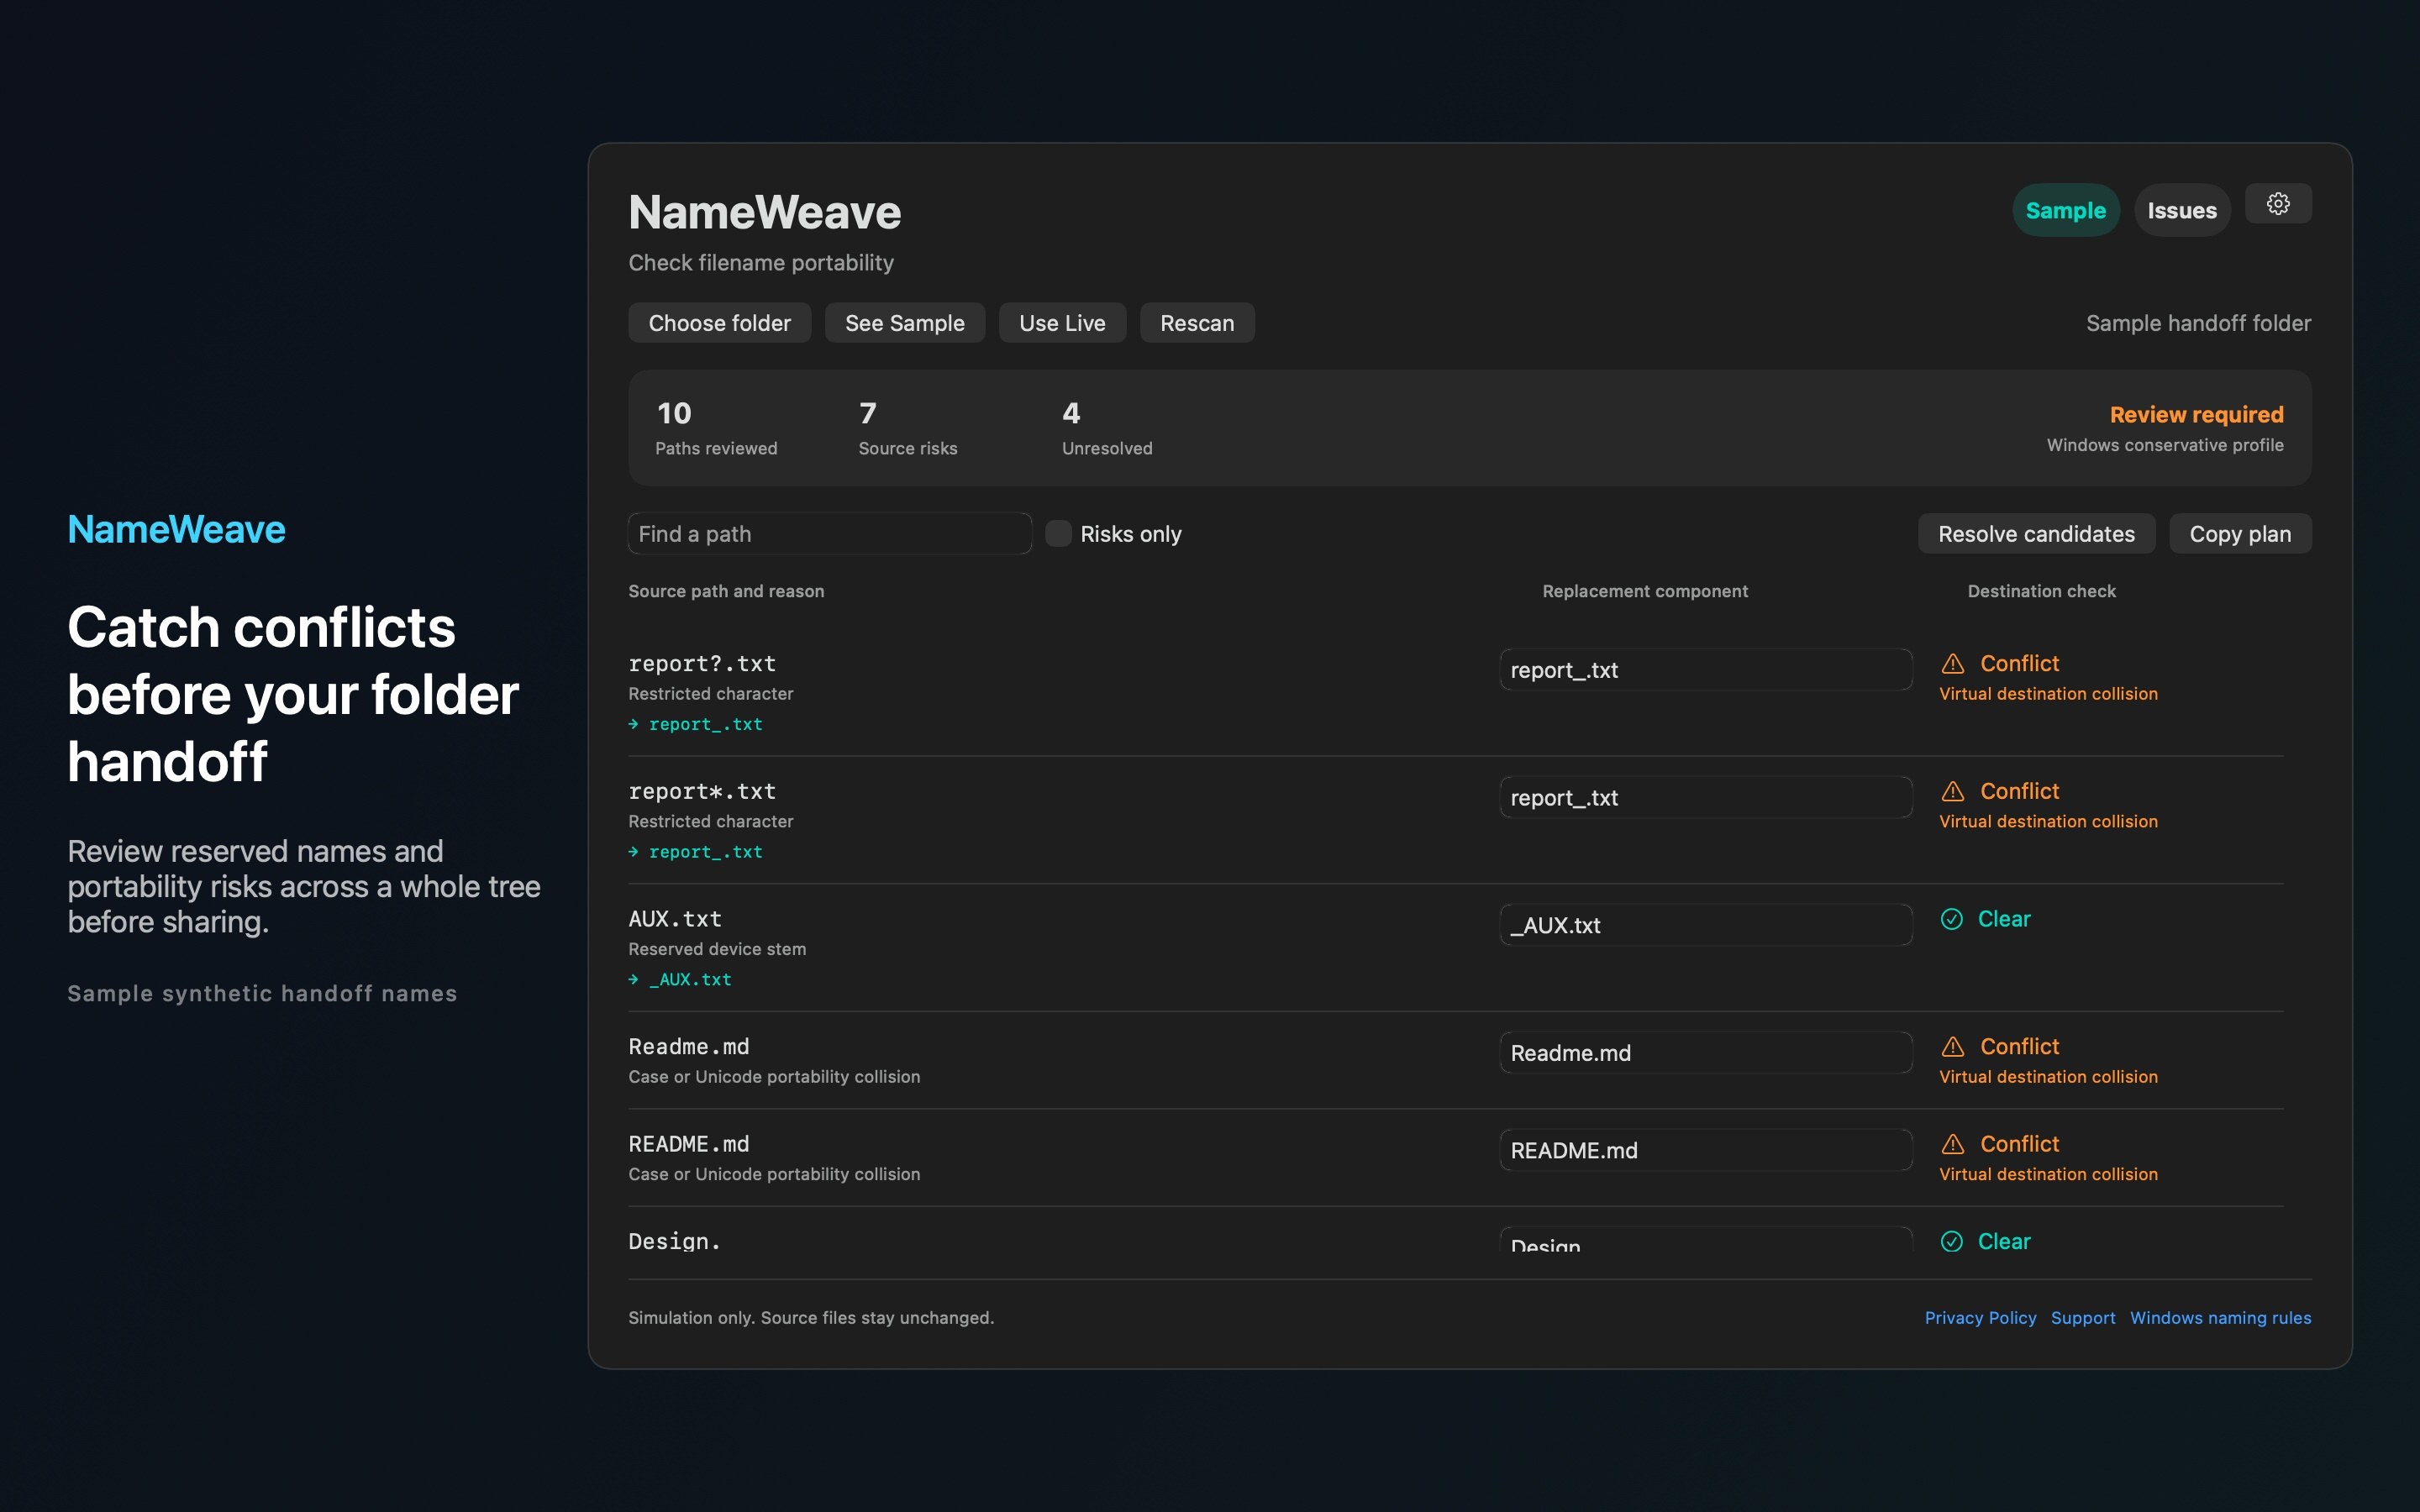Viewport: 2420px width, 1512px height.
Task: Edit replacement field for report?.txt
Action: 1705,670
